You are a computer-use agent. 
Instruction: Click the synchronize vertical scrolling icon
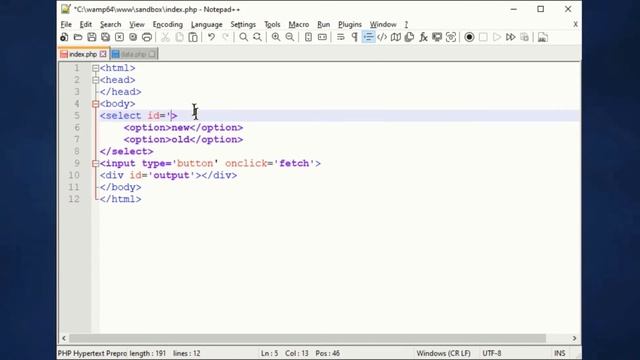coord(308,37)
